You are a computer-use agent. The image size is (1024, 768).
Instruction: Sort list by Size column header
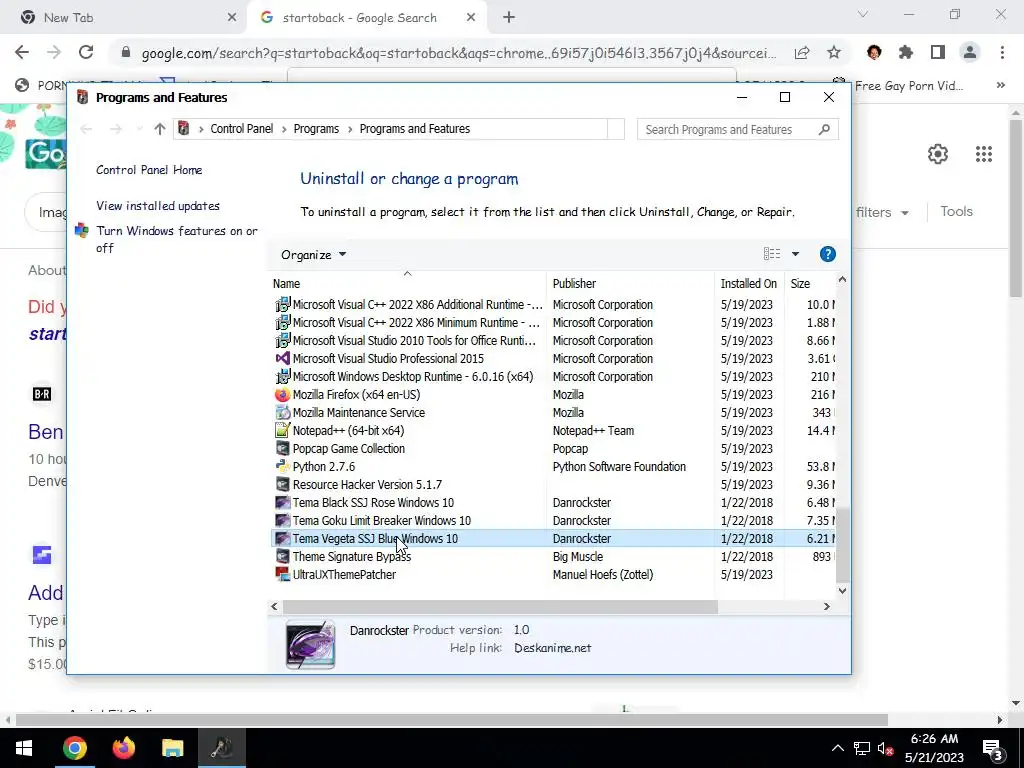coord(810,283)
